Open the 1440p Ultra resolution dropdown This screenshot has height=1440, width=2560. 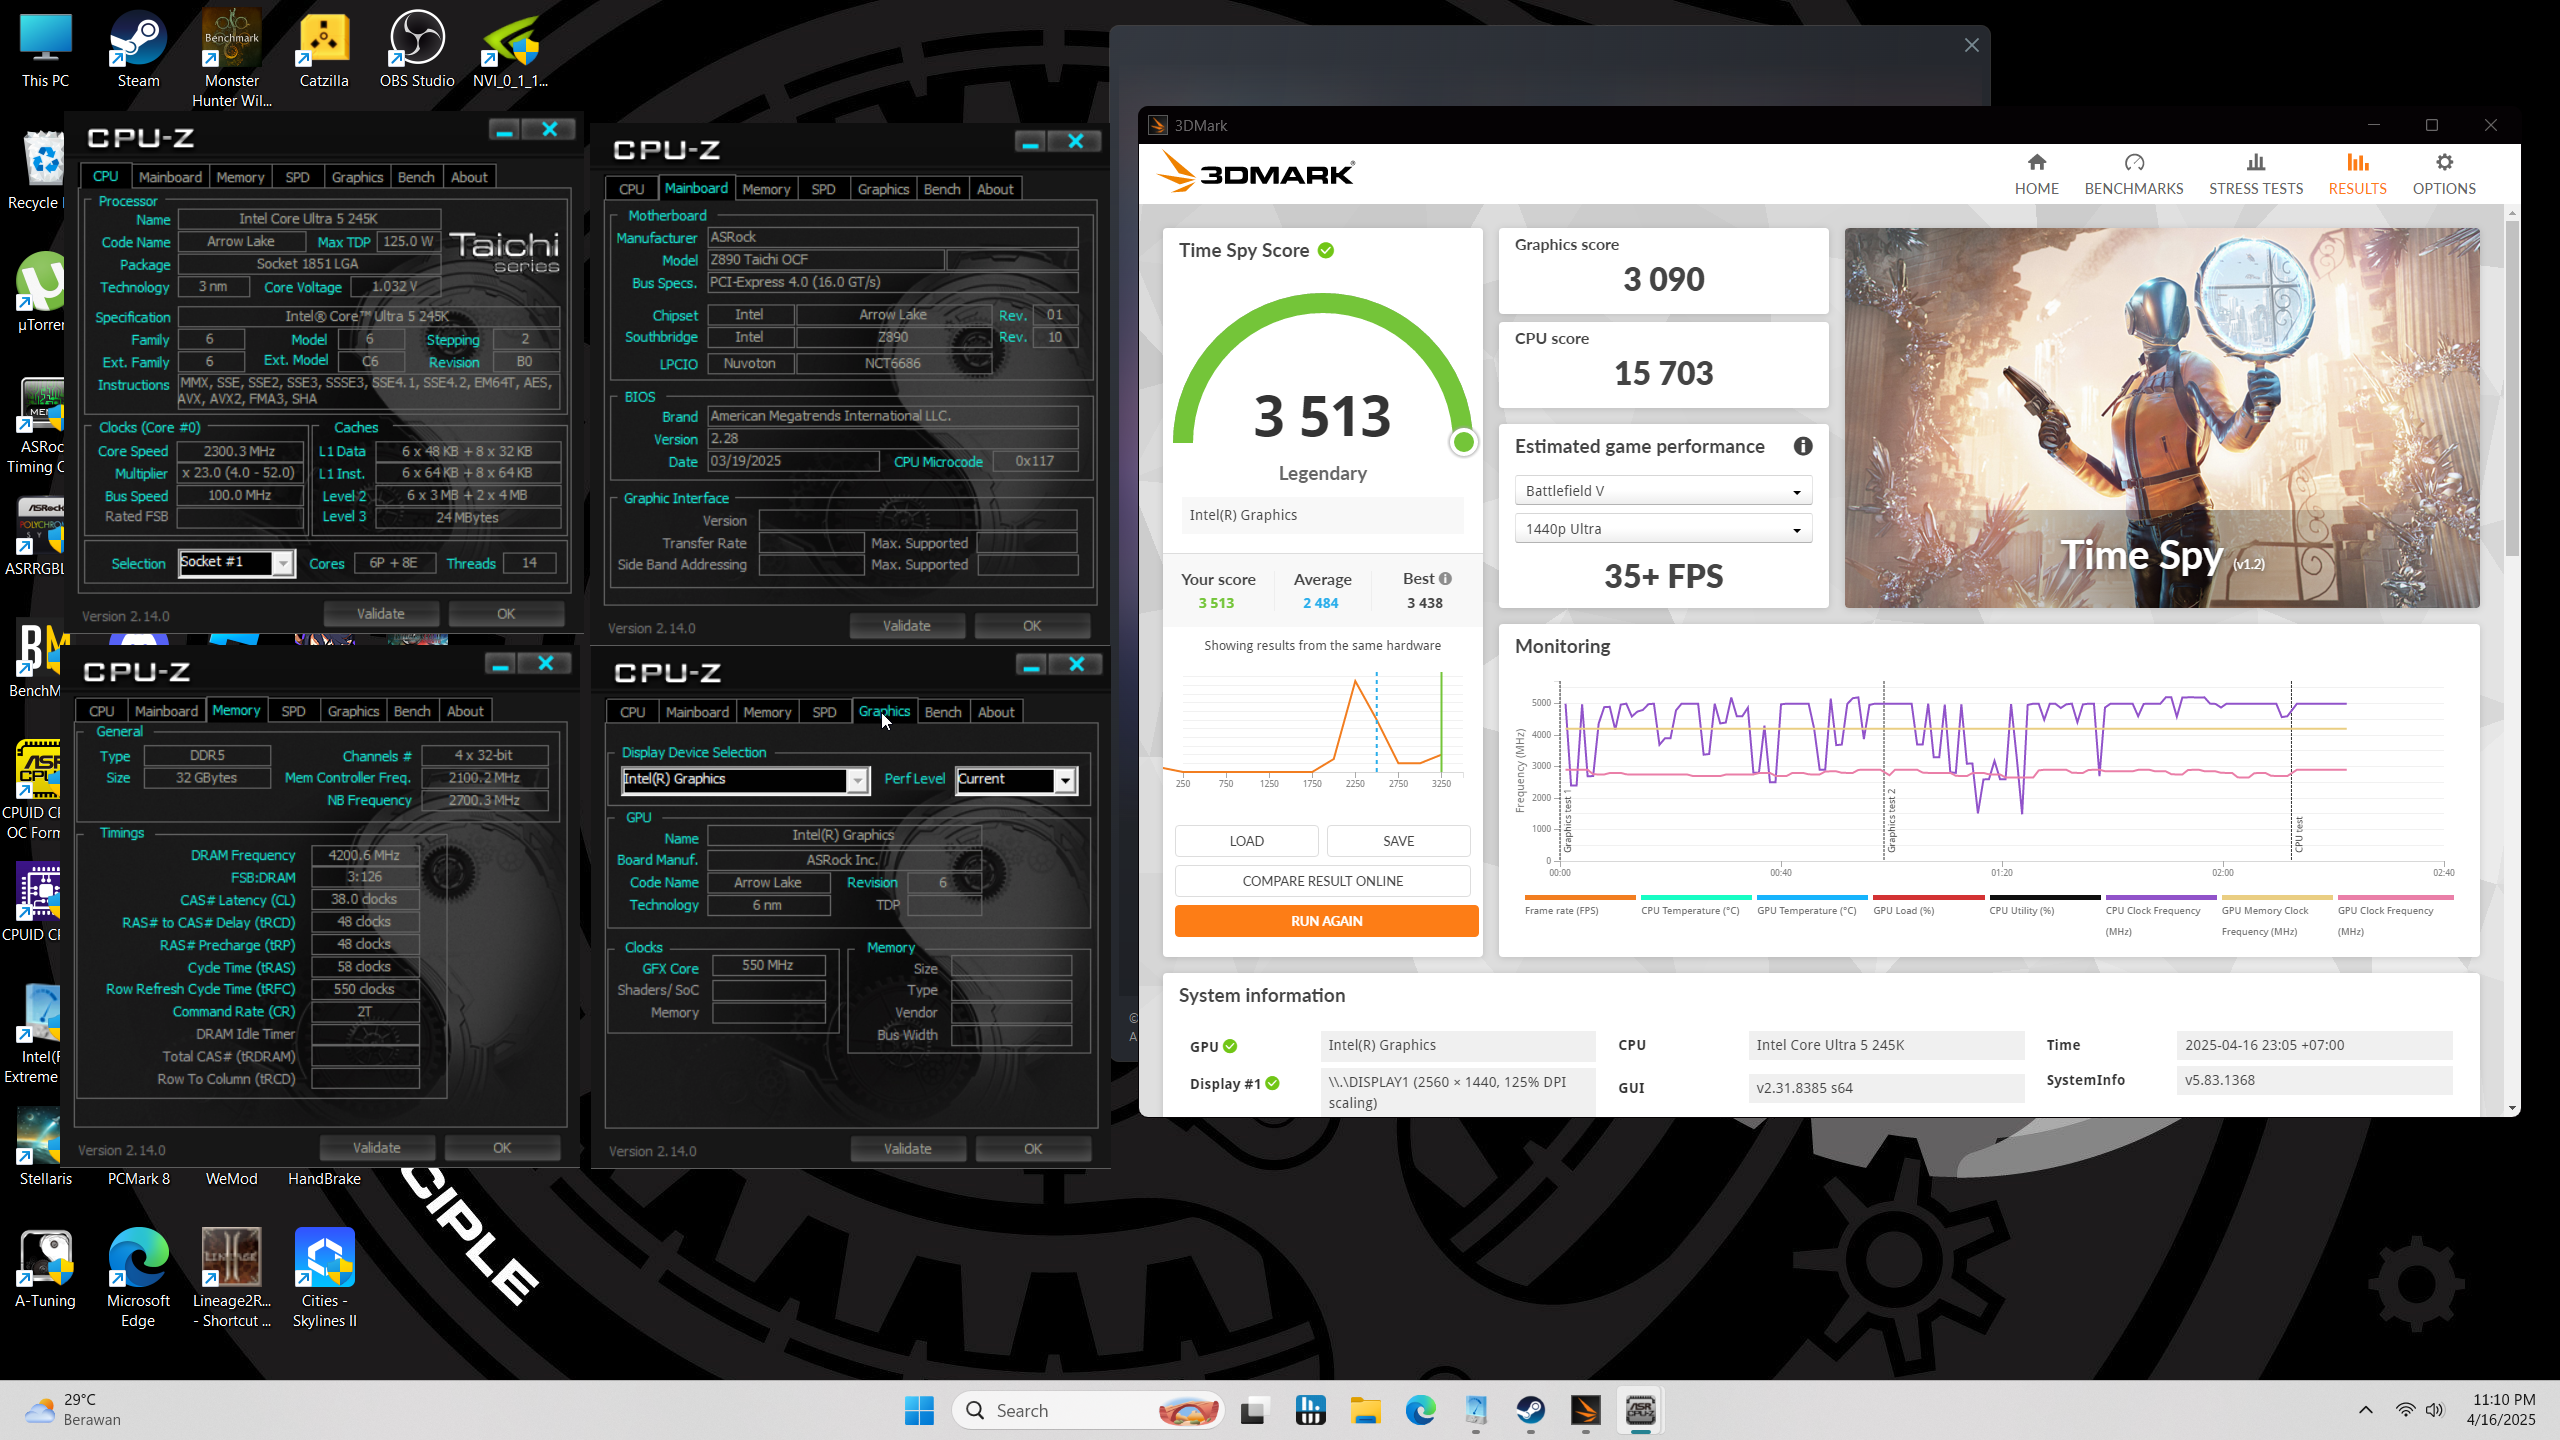(x=1663, y=529)
